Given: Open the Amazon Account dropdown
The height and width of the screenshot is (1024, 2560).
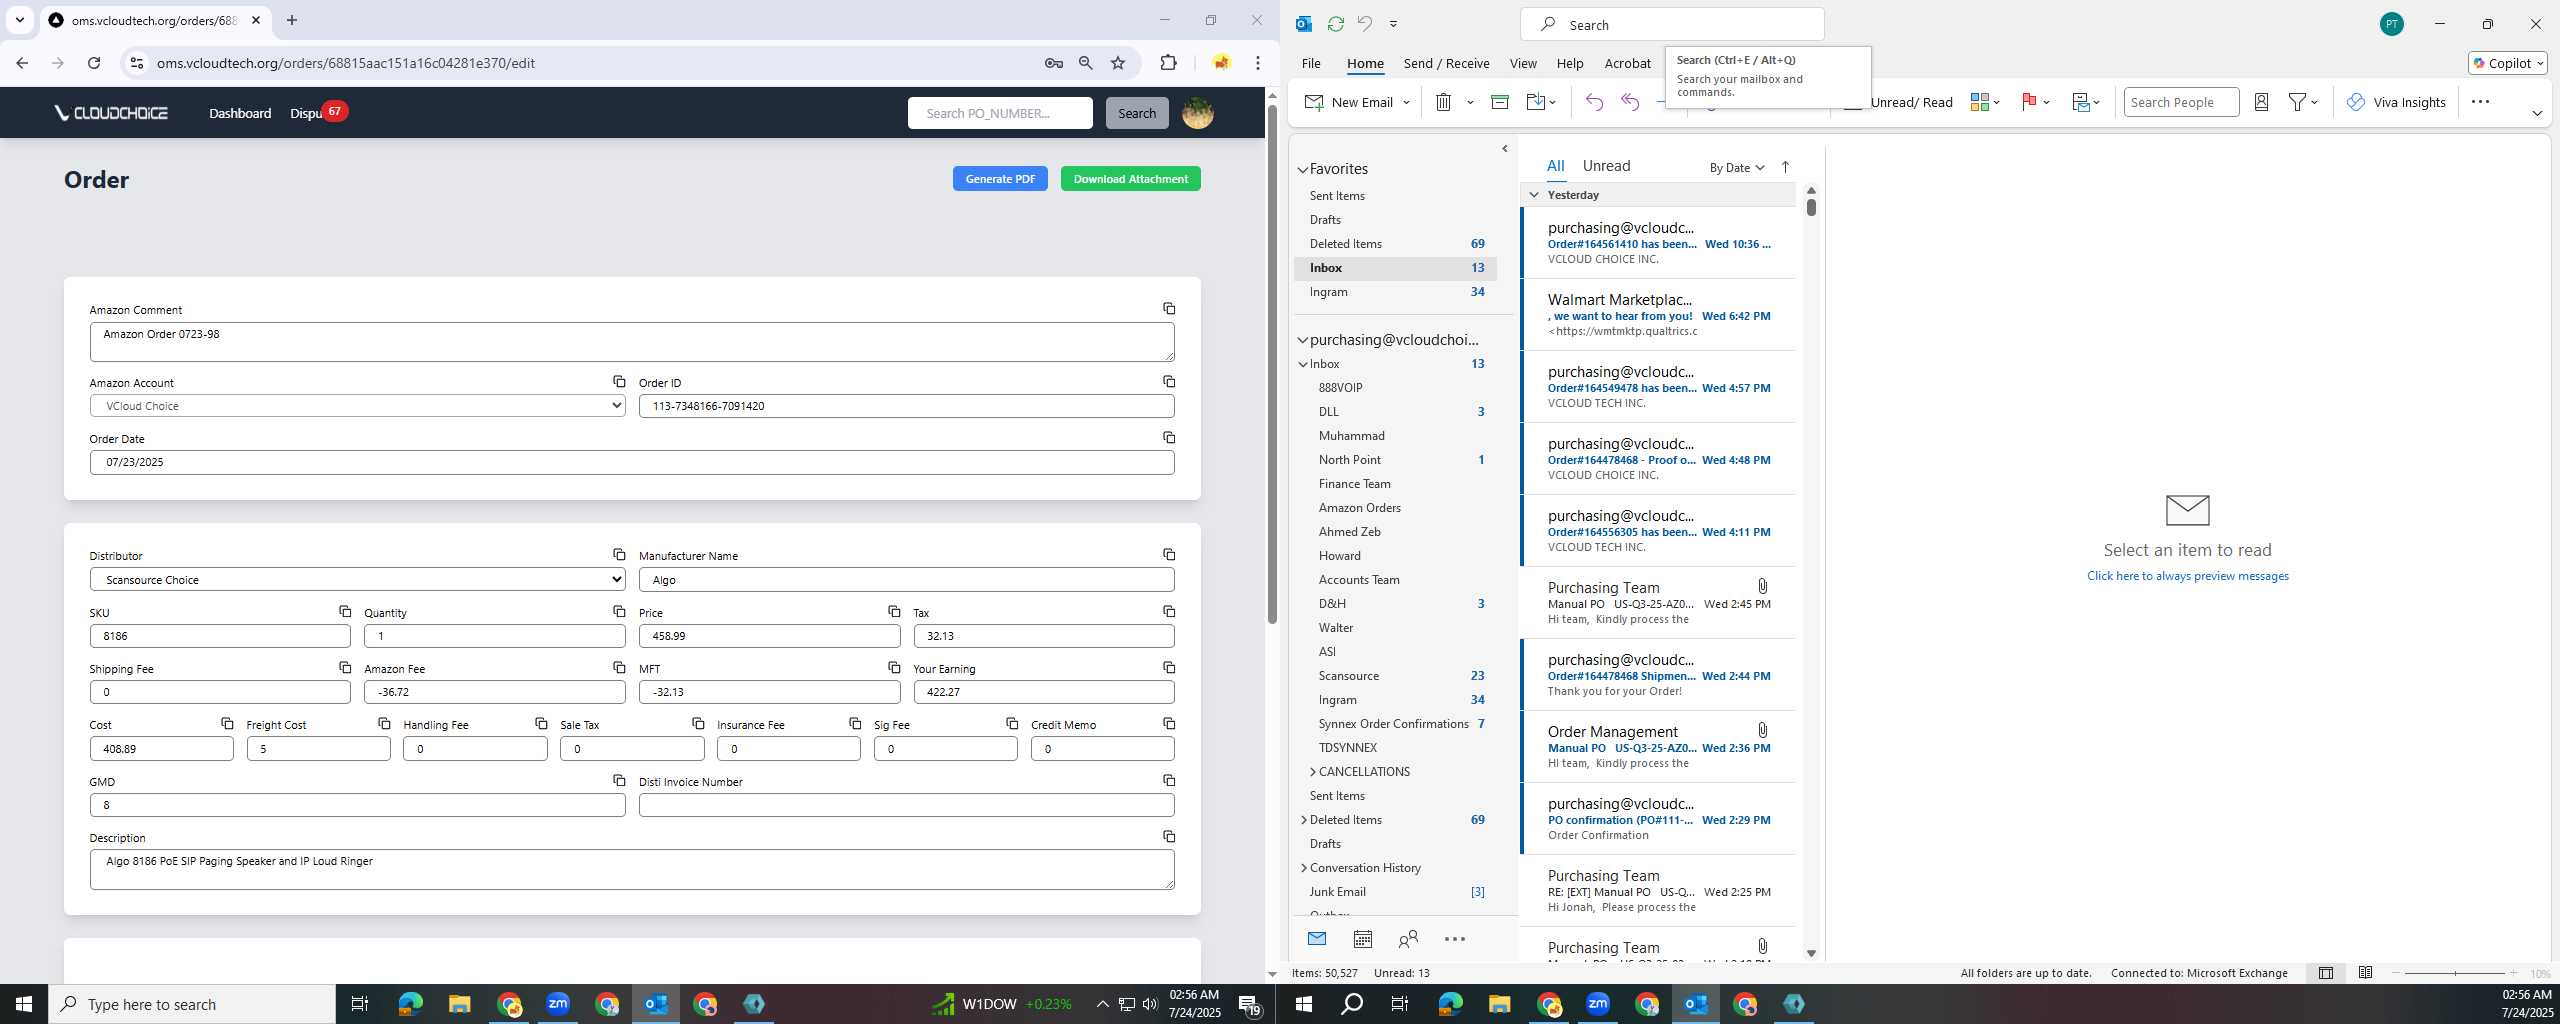Looking at the screenshot, I should point(357,406).
